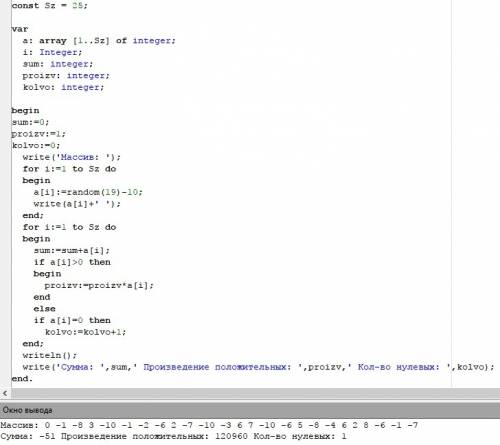The height and width of the screenshot is (445, 500).
Task: Place cursor on 'const Sz = 25;' line
Action: [x=49, y=5]
